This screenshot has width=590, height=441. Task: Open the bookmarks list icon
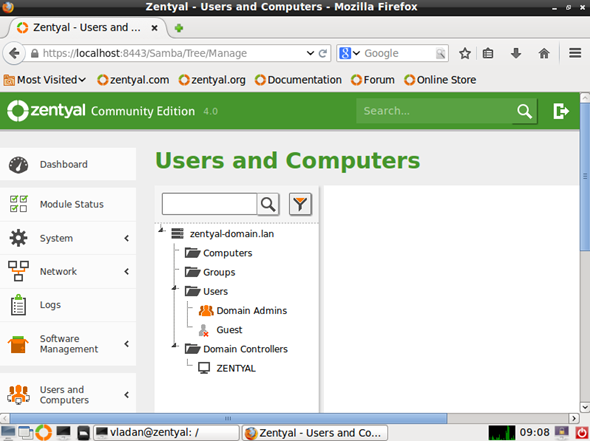pos(488,53)
